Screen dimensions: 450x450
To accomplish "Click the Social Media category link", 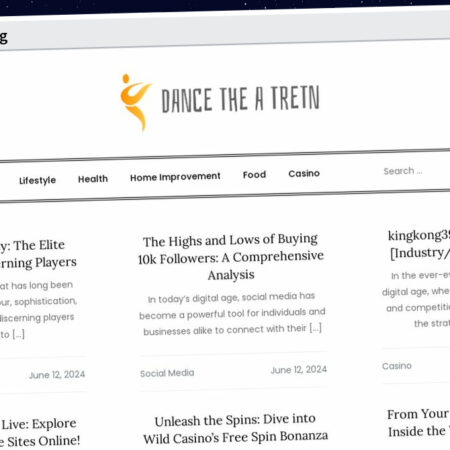I will 167,373.
